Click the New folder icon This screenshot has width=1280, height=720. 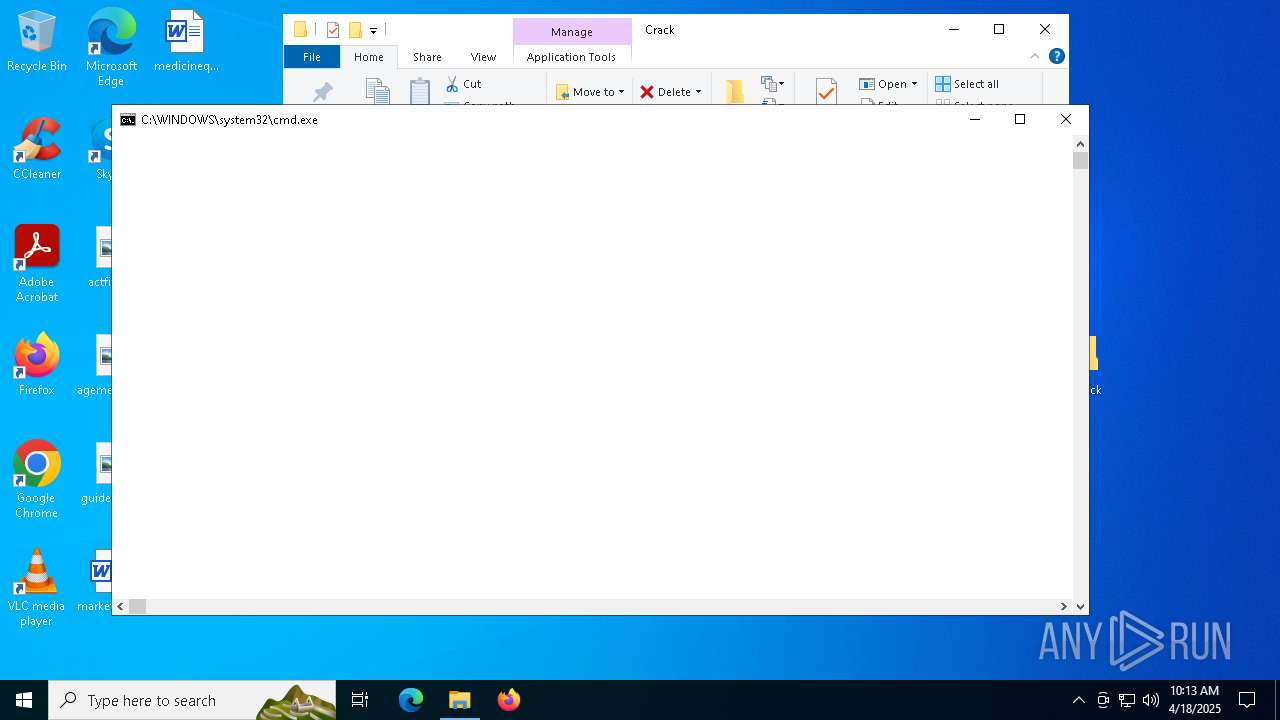734,92
